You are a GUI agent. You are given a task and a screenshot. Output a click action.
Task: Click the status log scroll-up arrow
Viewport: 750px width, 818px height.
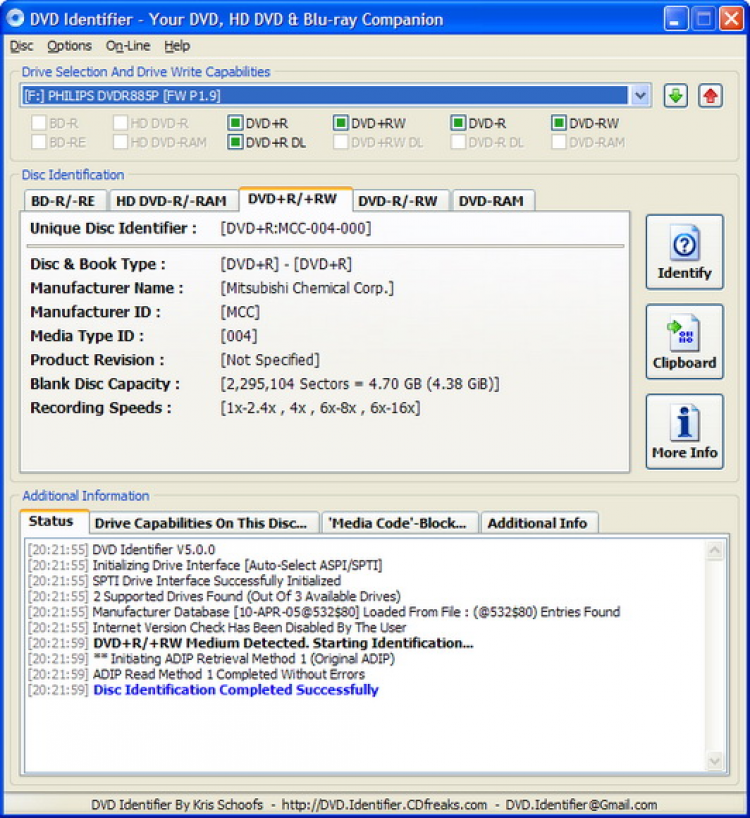coord(715,550)
